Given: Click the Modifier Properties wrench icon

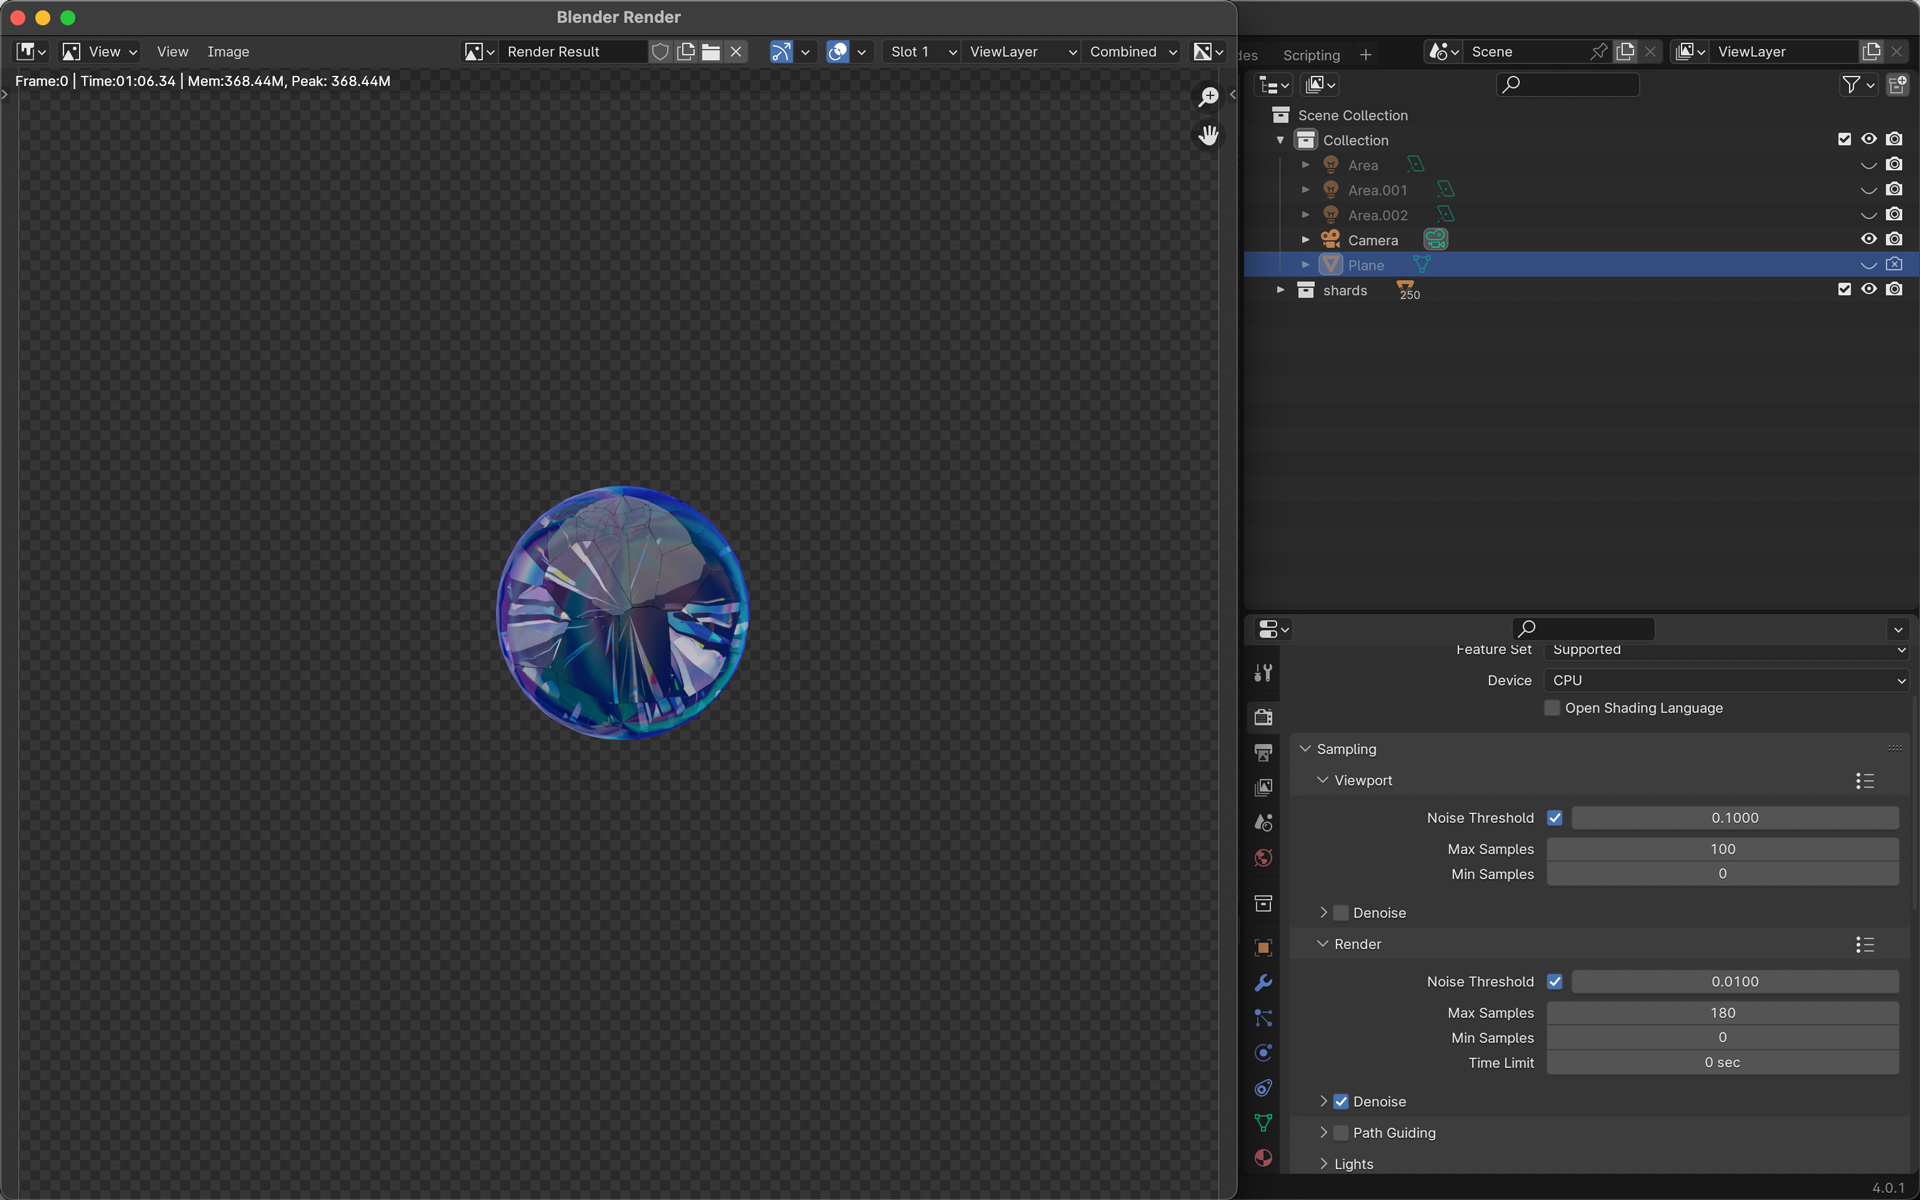Looking at the screenshot, I should 1263,983.
